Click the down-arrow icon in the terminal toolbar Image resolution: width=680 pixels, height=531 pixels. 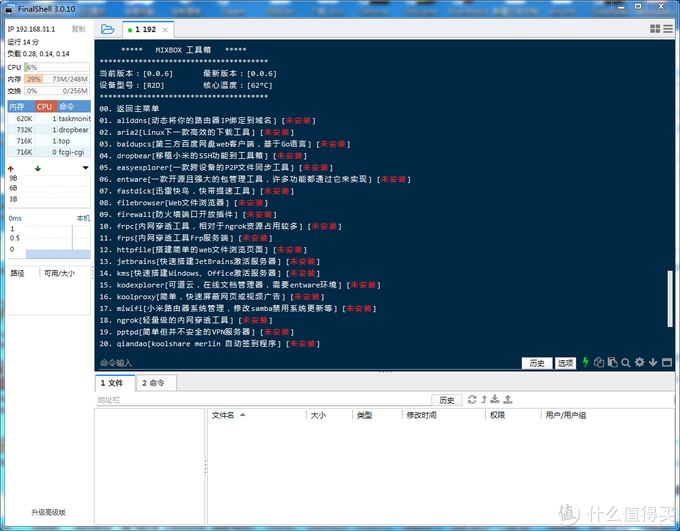click(x=651, y=363)
